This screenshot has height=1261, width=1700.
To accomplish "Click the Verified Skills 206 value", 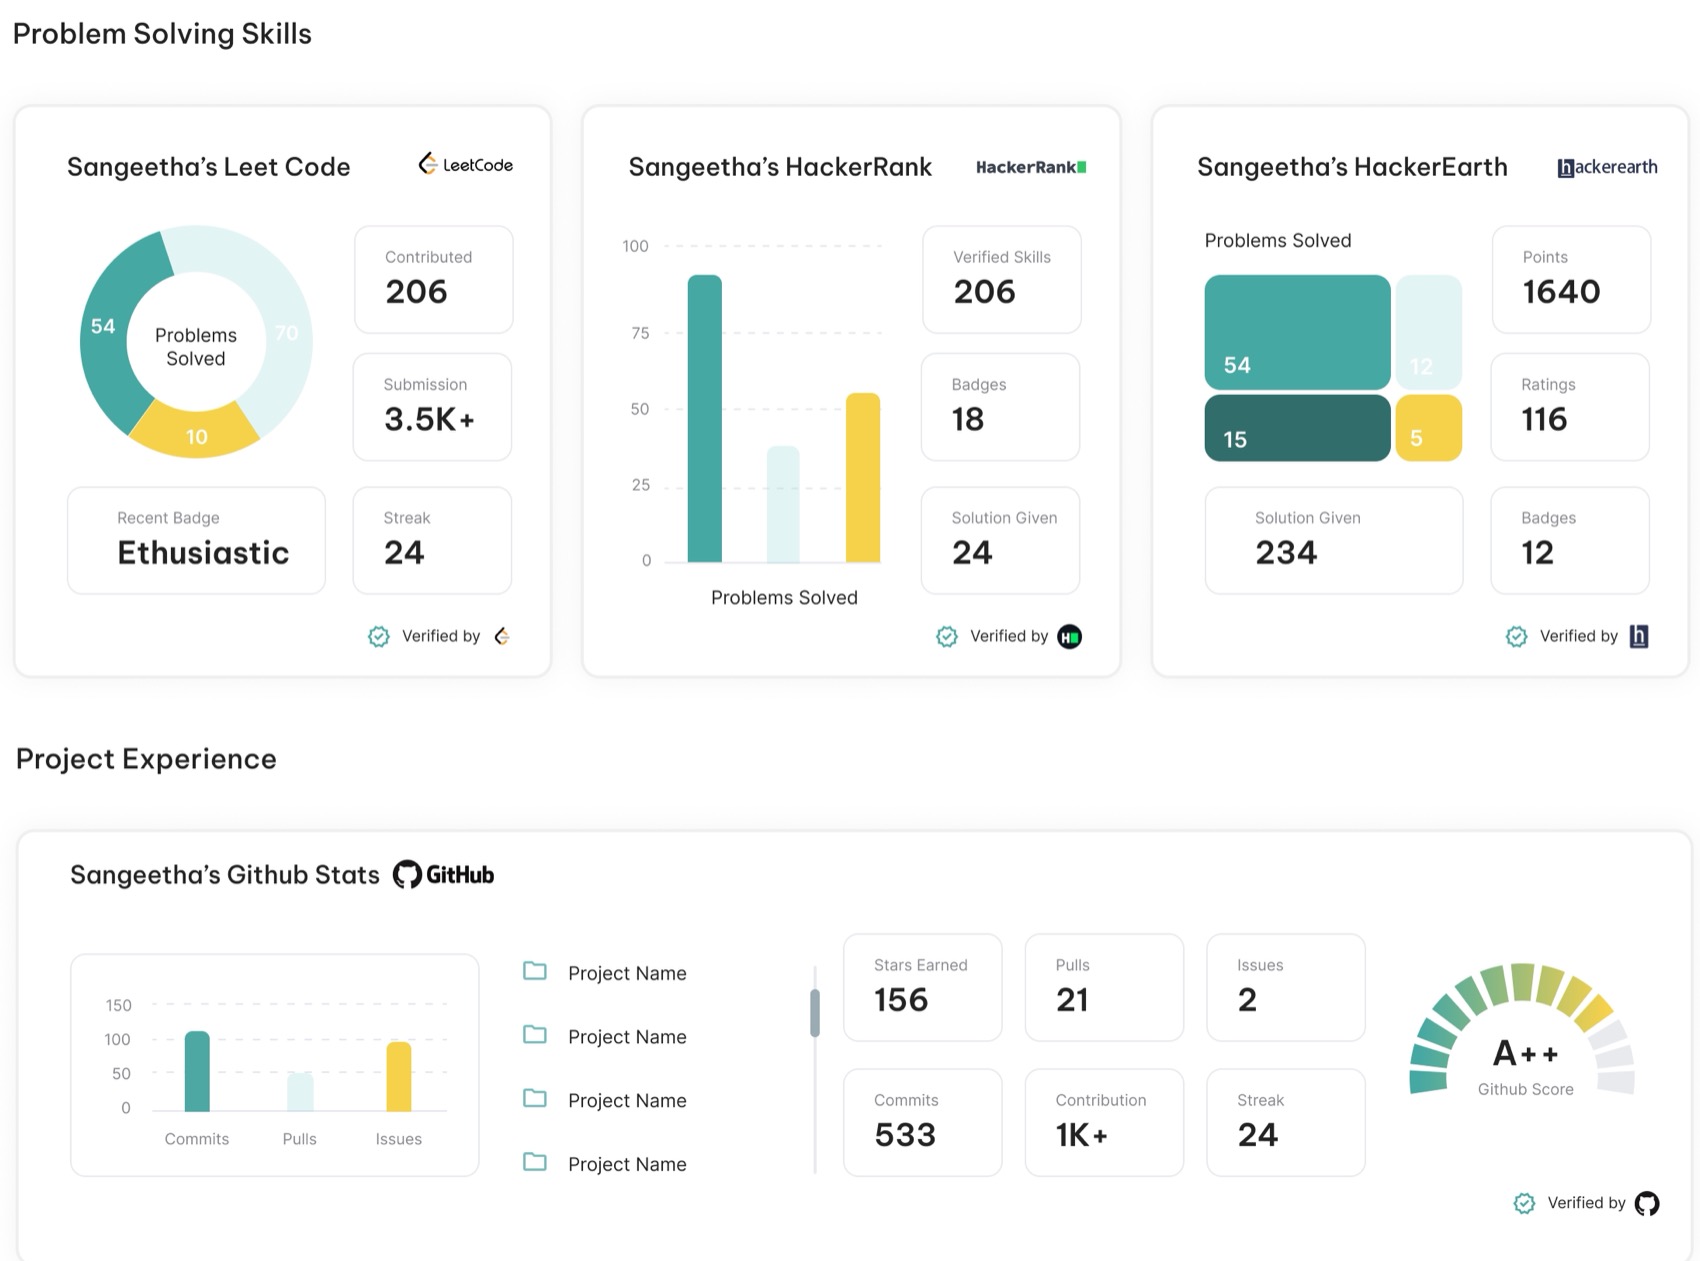I will point(984,291).
